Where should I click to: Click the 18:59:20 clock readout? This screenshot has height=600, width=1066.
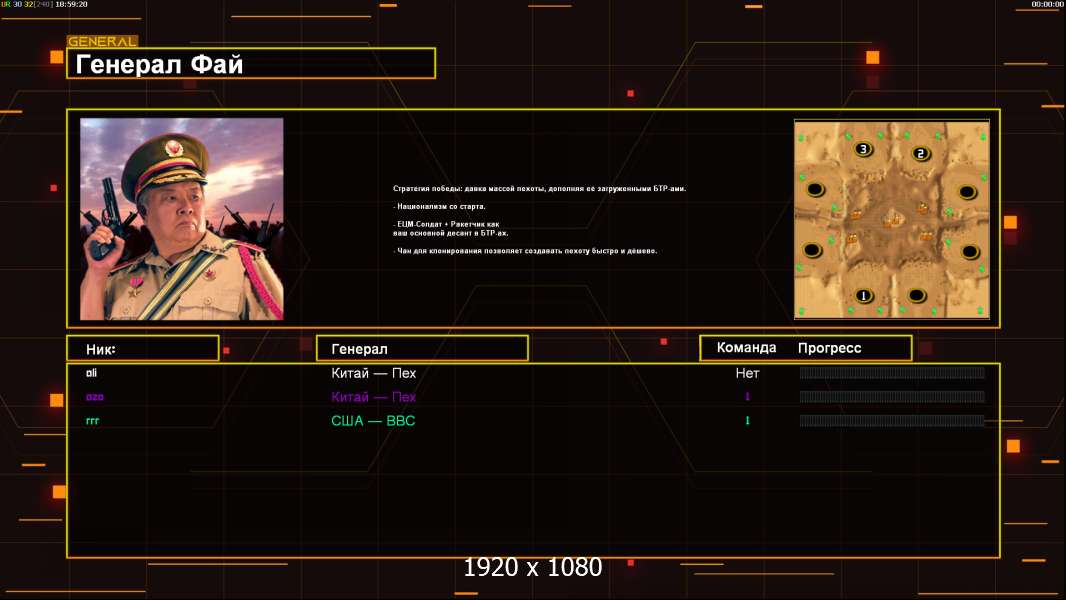click(71, 4)
